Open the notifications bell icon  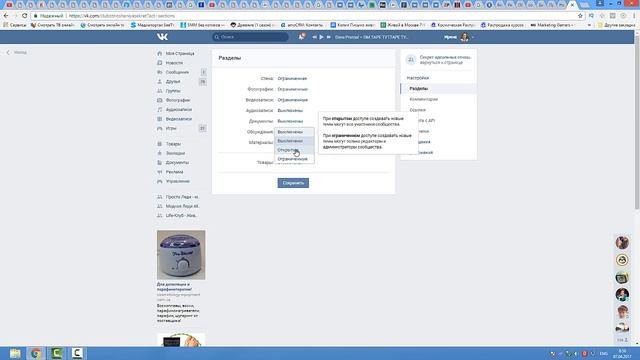point(301,37)
